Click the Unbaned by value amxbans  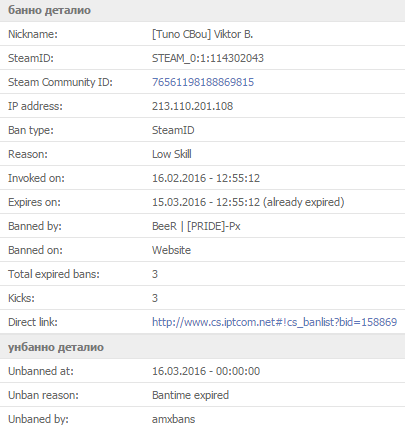coord(173,419)
